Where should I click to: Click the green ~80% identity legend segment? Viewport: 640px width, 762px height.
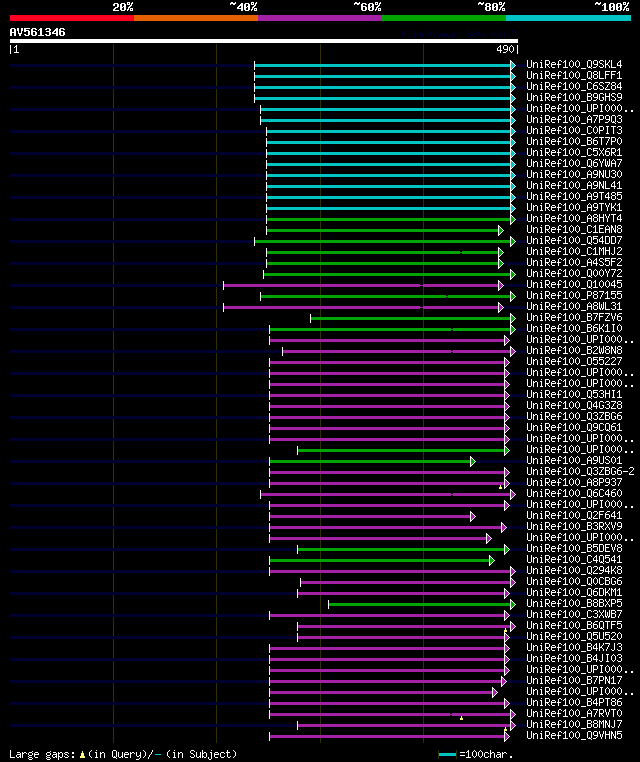444,18
